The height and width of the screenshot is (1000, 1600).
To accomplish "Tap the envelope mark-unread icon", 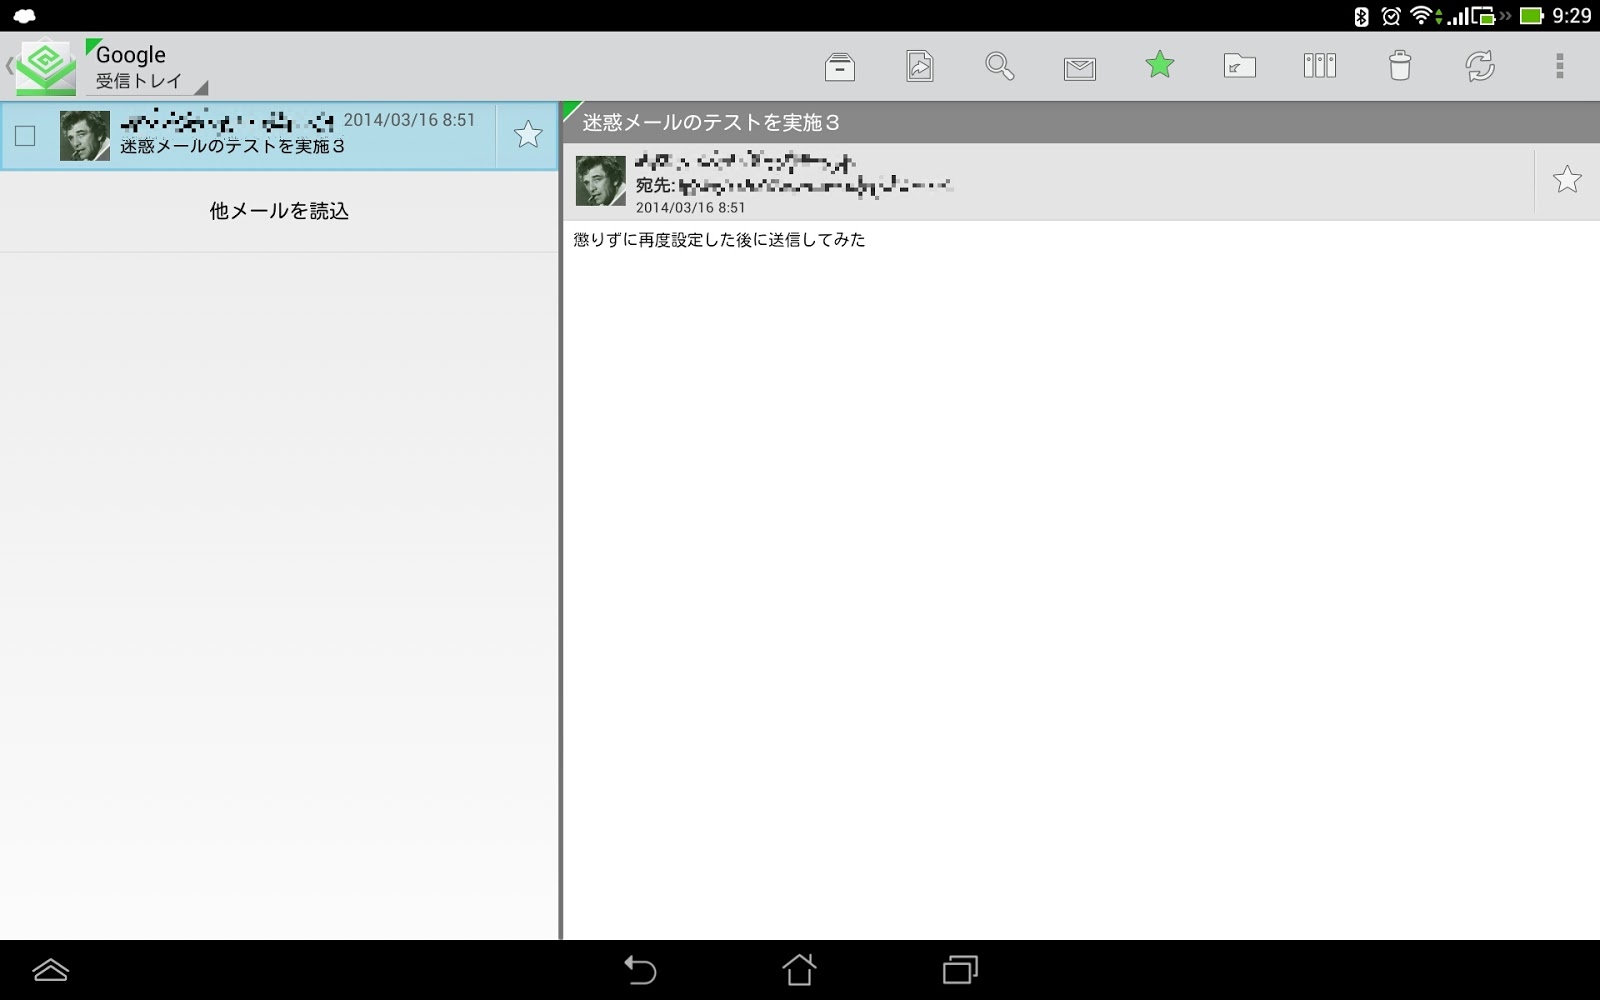I will click(x=1080, y=68).
